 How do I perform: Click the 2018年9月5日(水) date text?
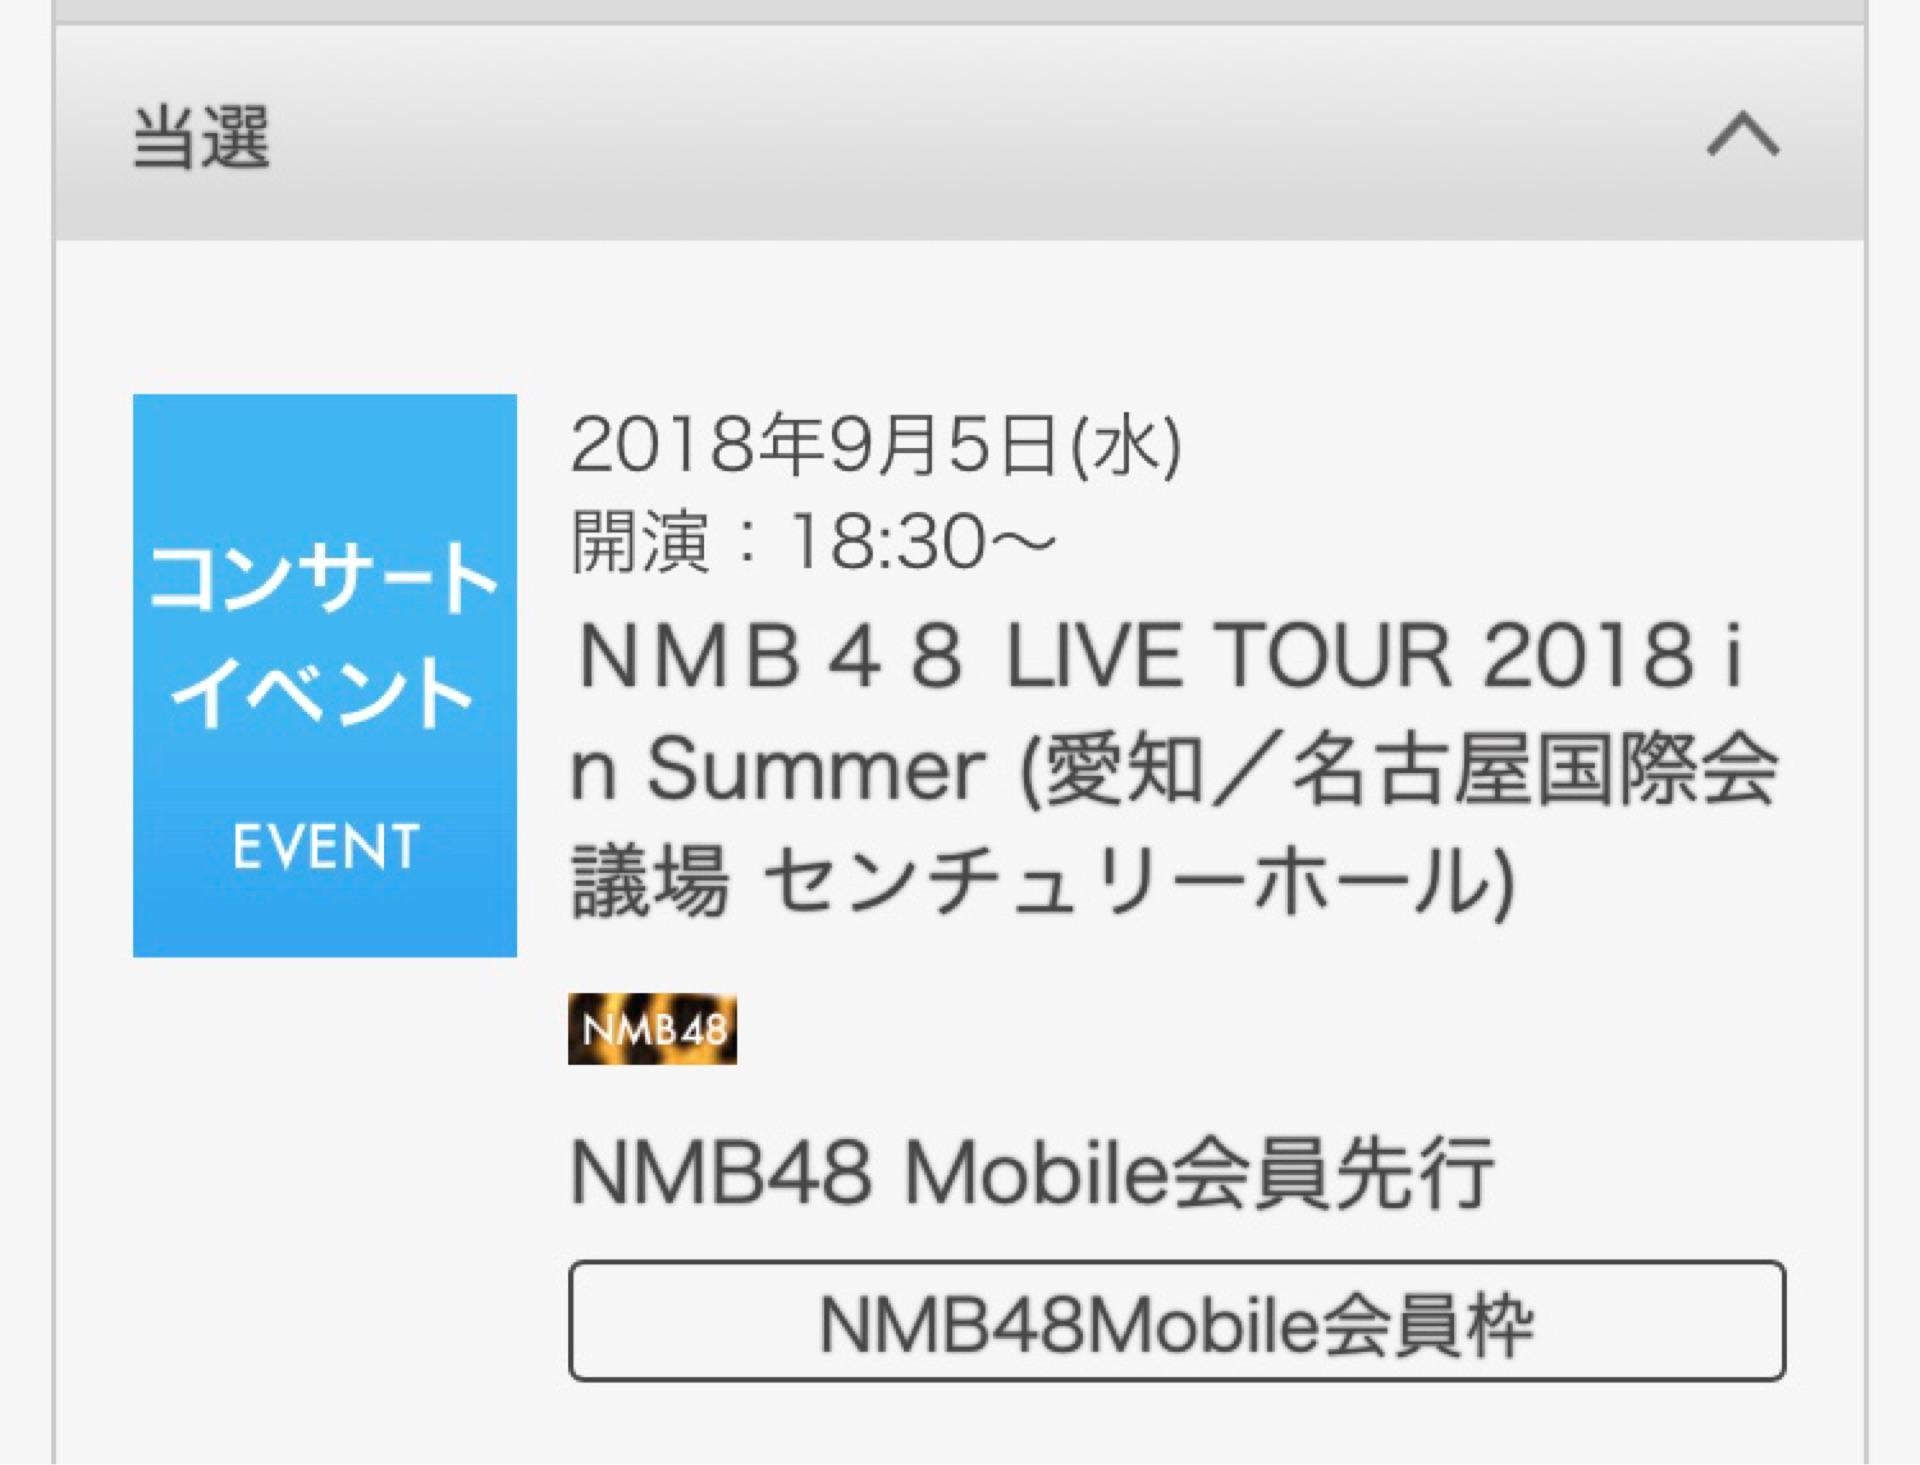[875, 445]
